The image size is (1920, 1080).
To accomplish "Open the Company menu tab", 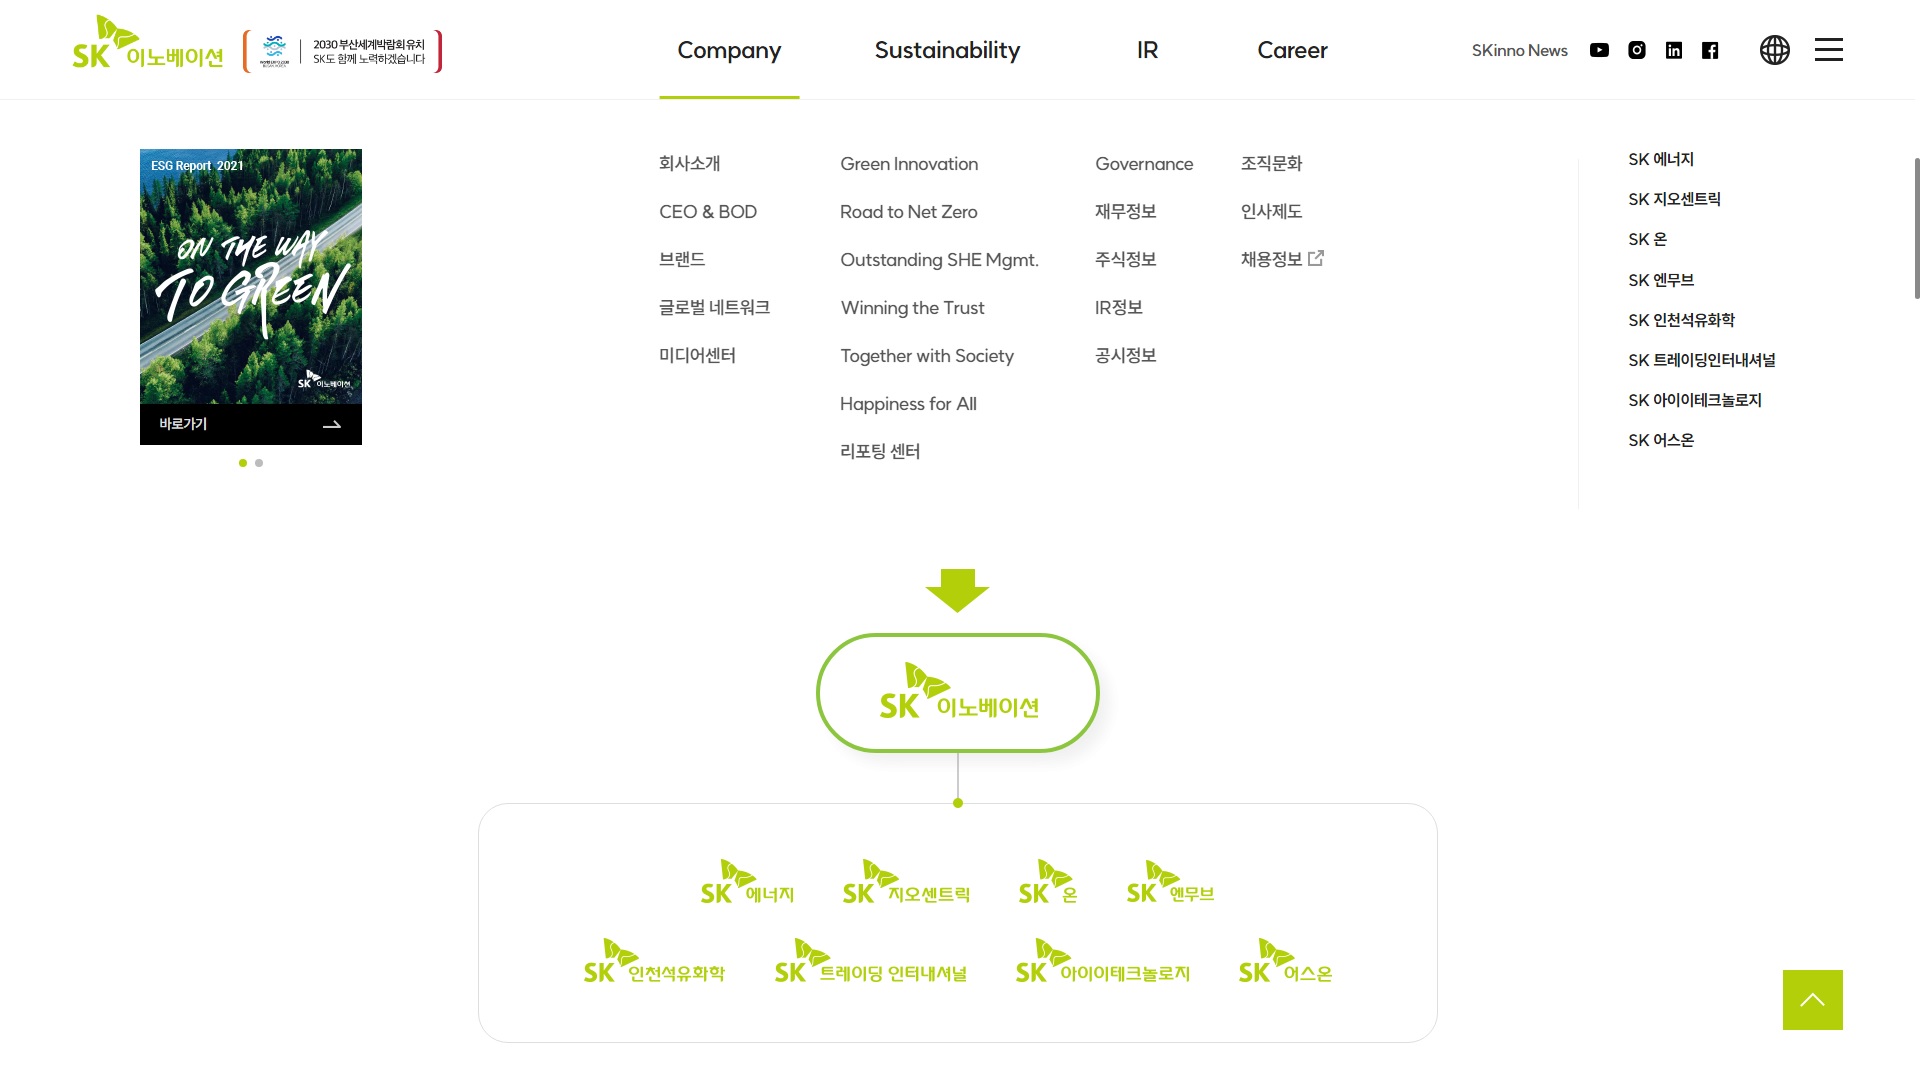I will tap(729, 50).
